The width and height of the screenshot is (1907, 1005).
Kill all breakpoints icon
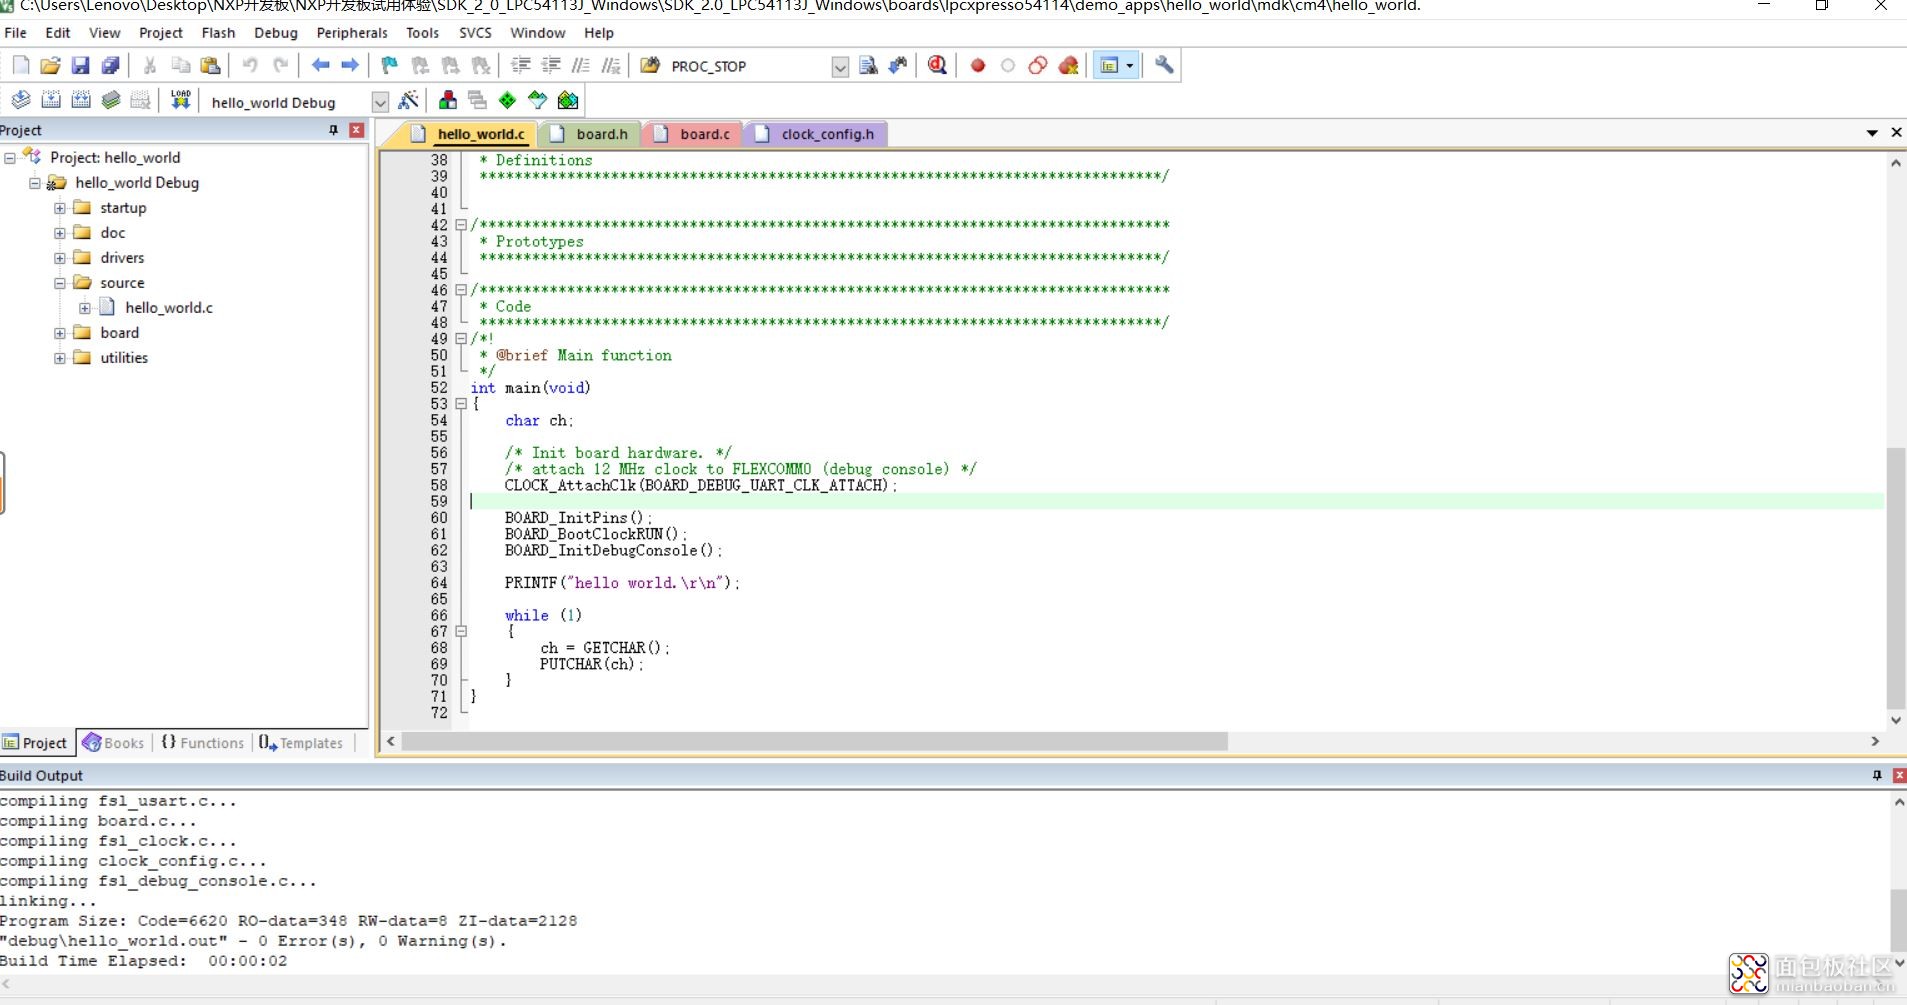[x=1068, y=66]
